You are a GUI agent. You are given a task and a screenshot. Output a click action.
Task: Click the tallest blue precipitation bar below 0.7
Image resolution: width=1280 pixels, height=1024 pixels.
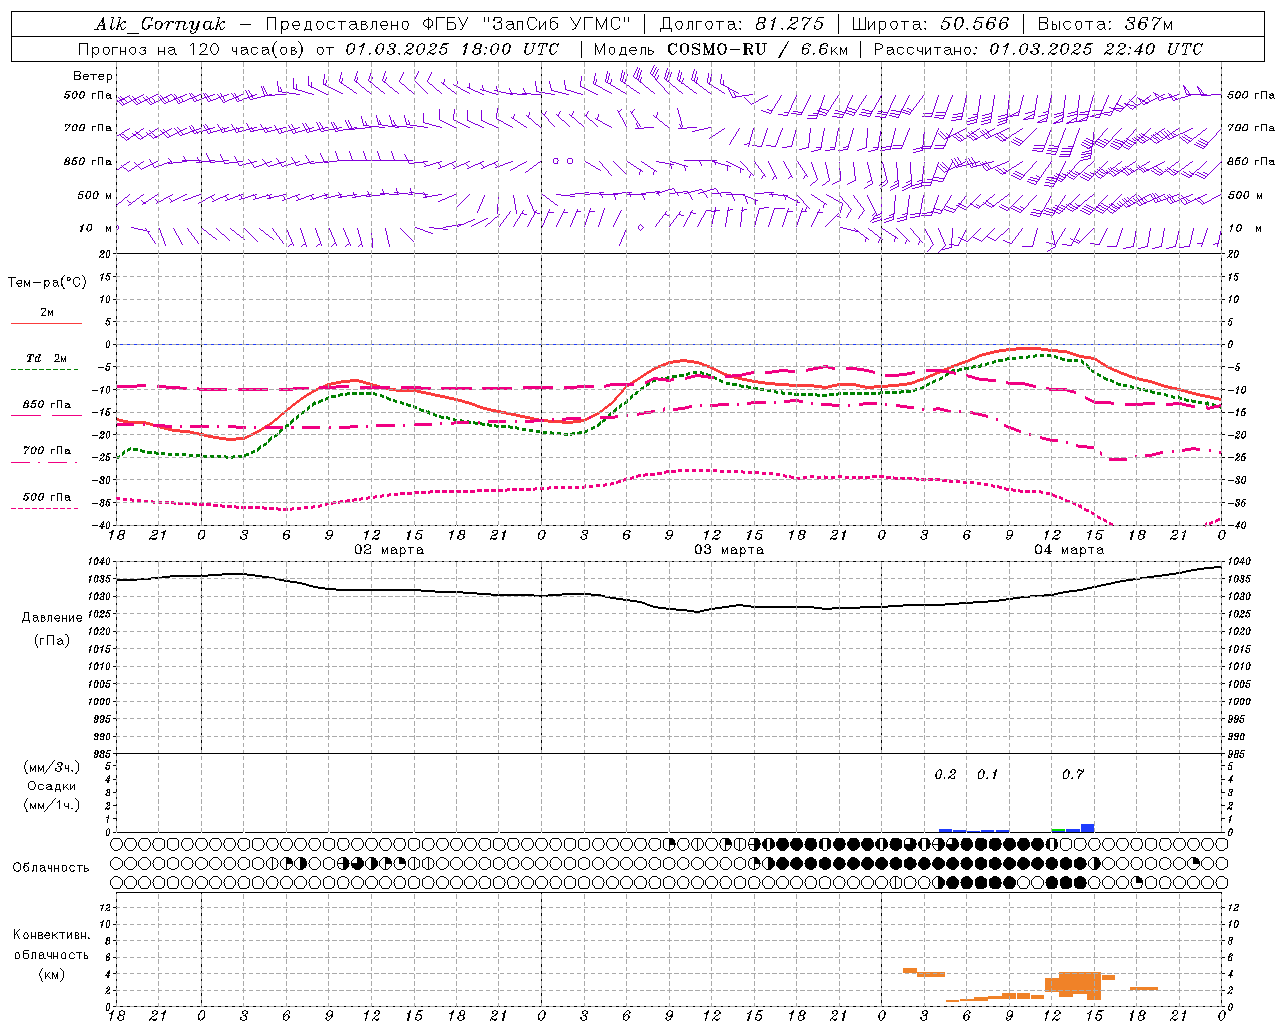click(x=1087, y=828)
